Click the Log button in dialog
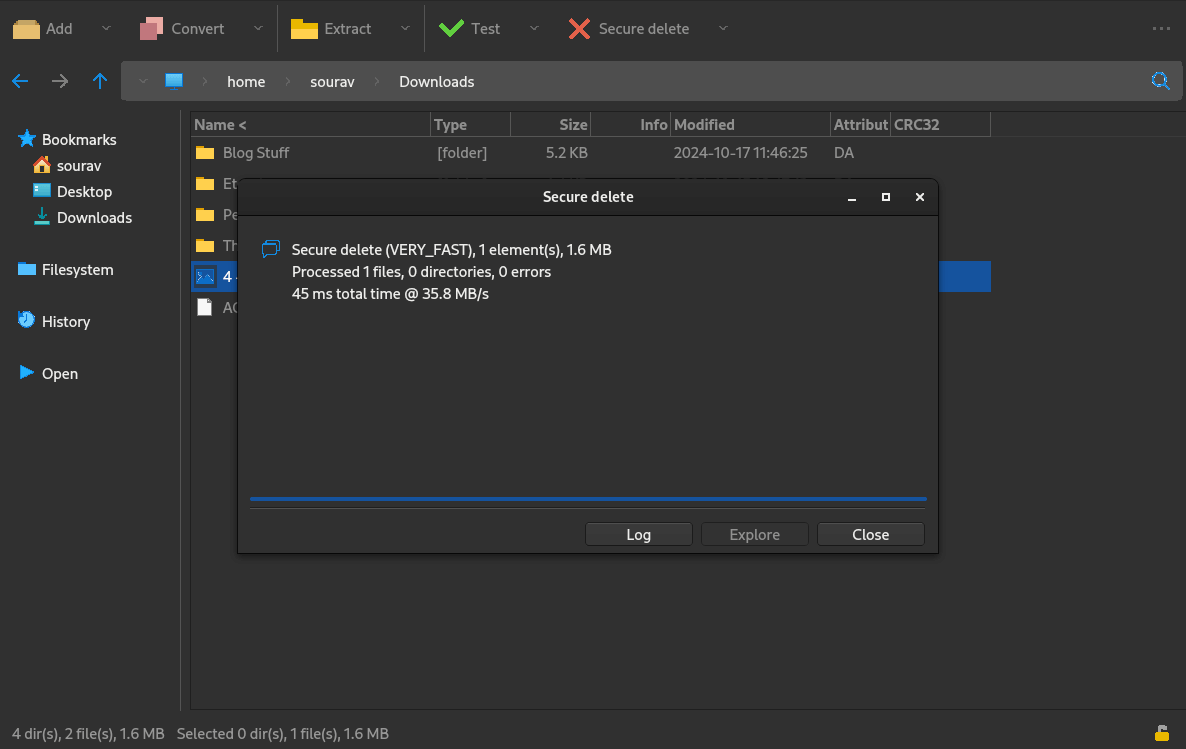Viewport: 1186px width, 749px height. 638,535
